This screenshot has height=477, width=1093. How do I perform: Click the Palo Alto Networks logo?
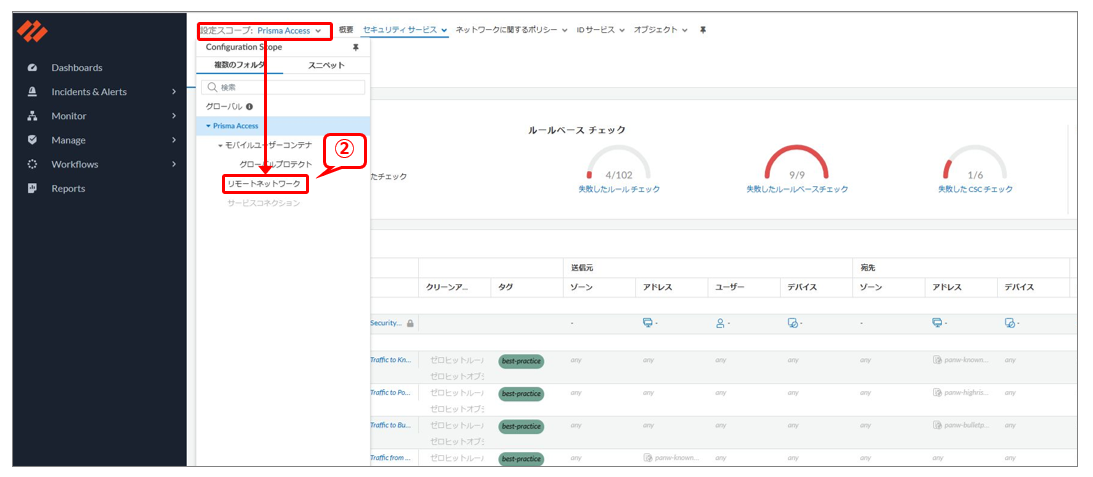(32, 31)
